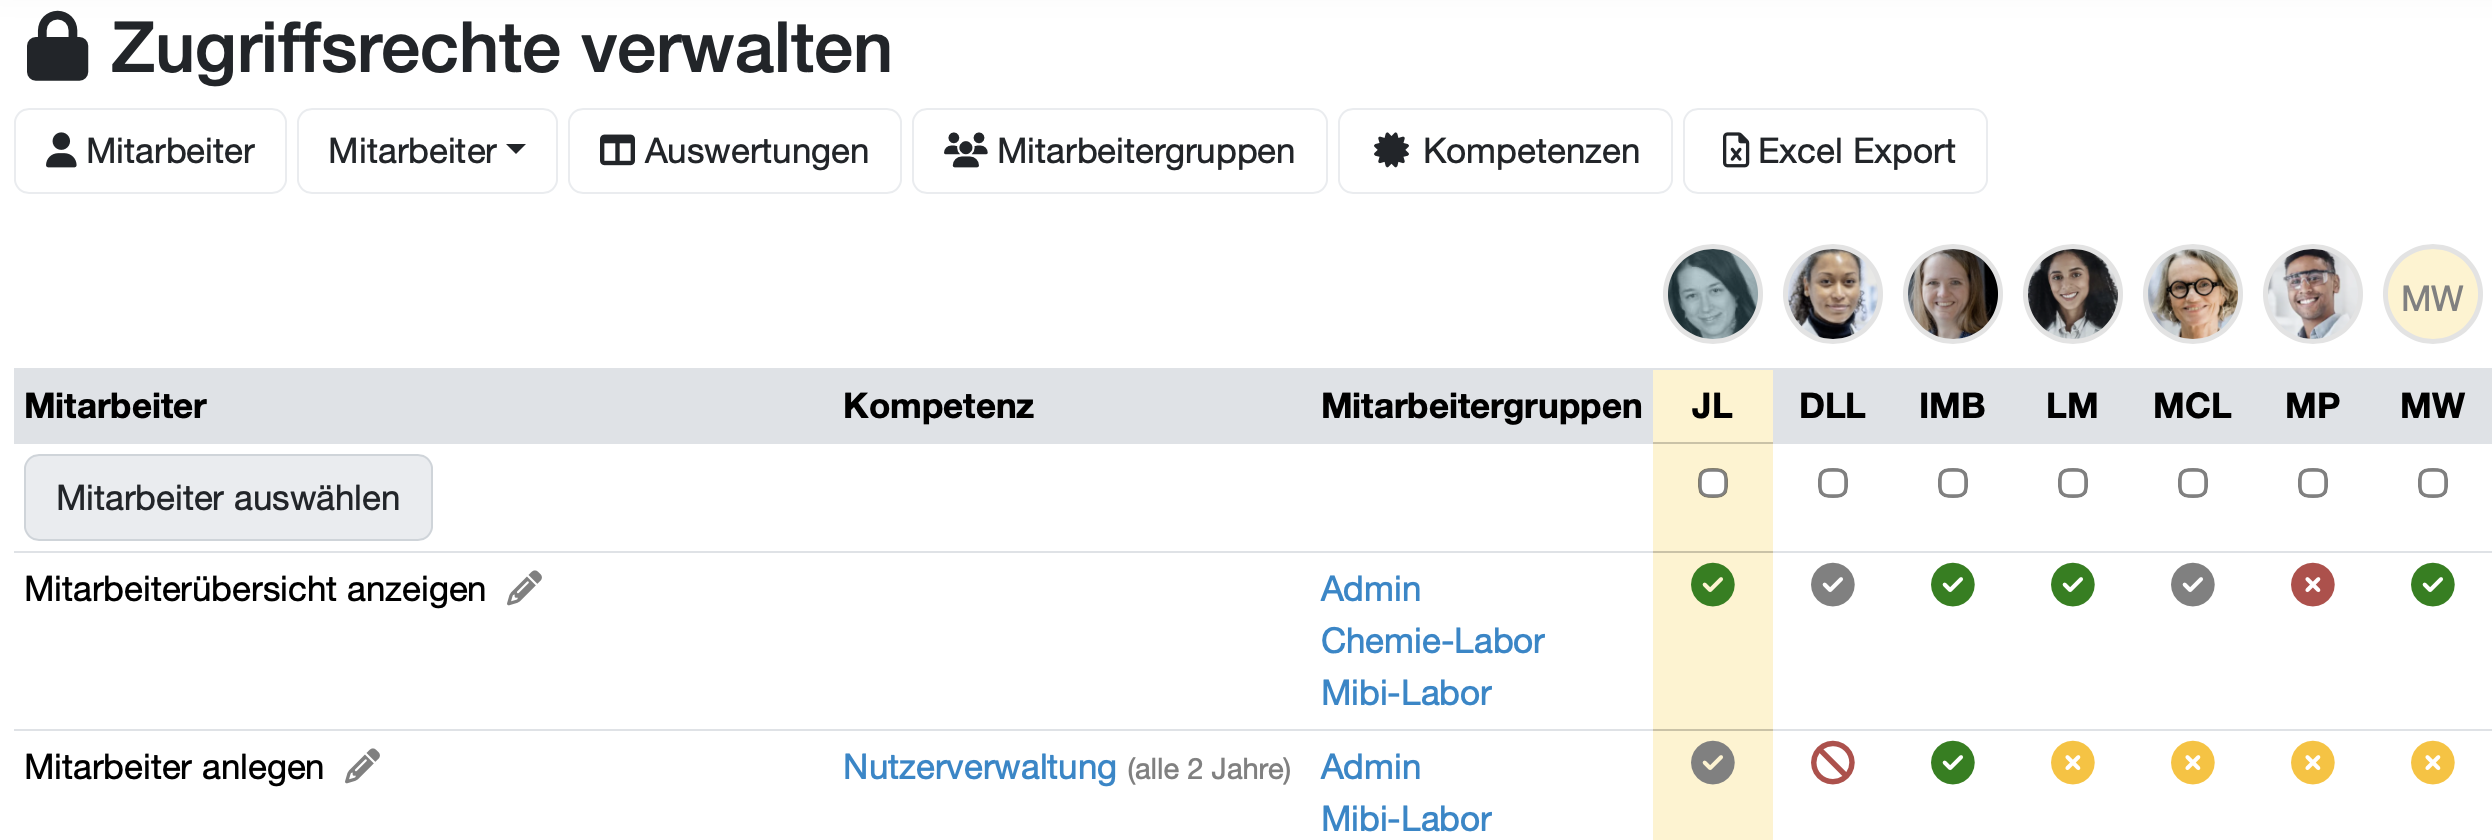
Task: Go to Mitarbeitergruppen
Action: 1119,151
